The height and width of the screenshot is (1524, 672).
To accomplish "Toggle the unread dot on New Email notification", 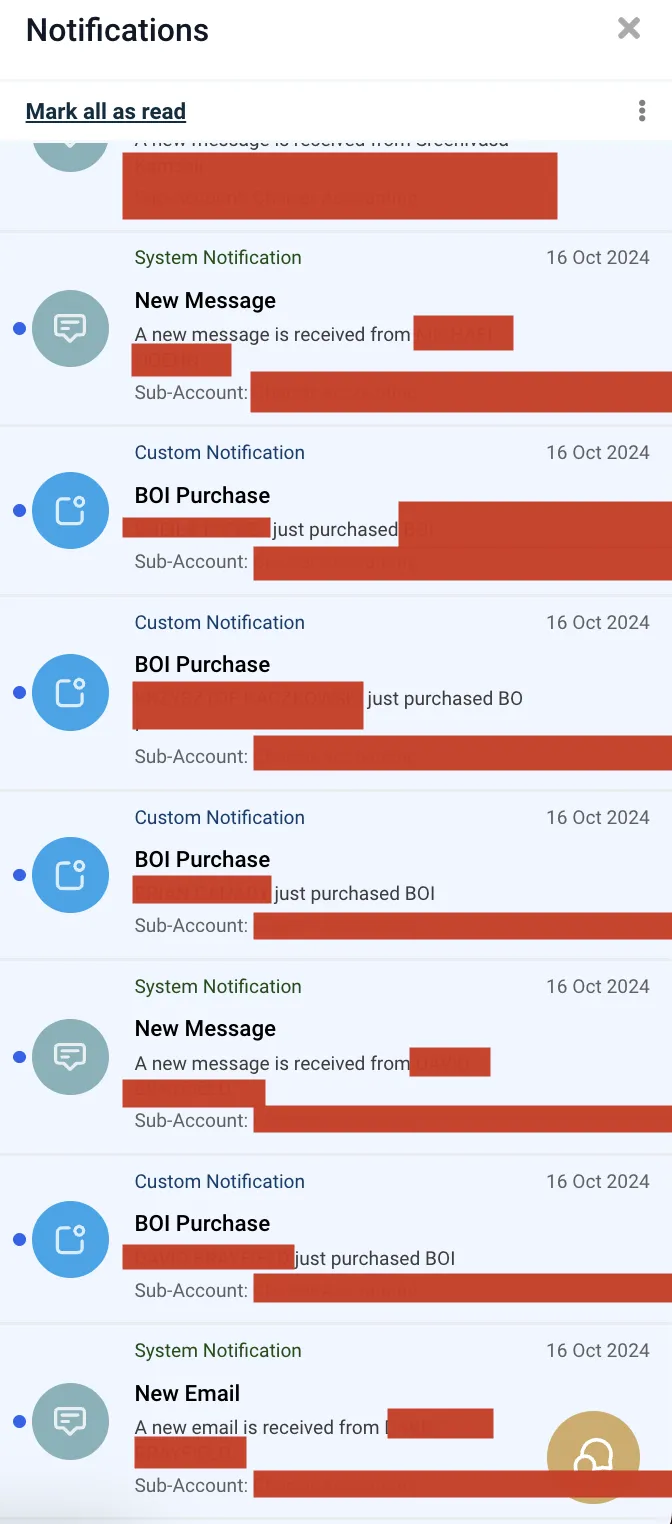I will pyautogui.click(x=19, y=1421).
